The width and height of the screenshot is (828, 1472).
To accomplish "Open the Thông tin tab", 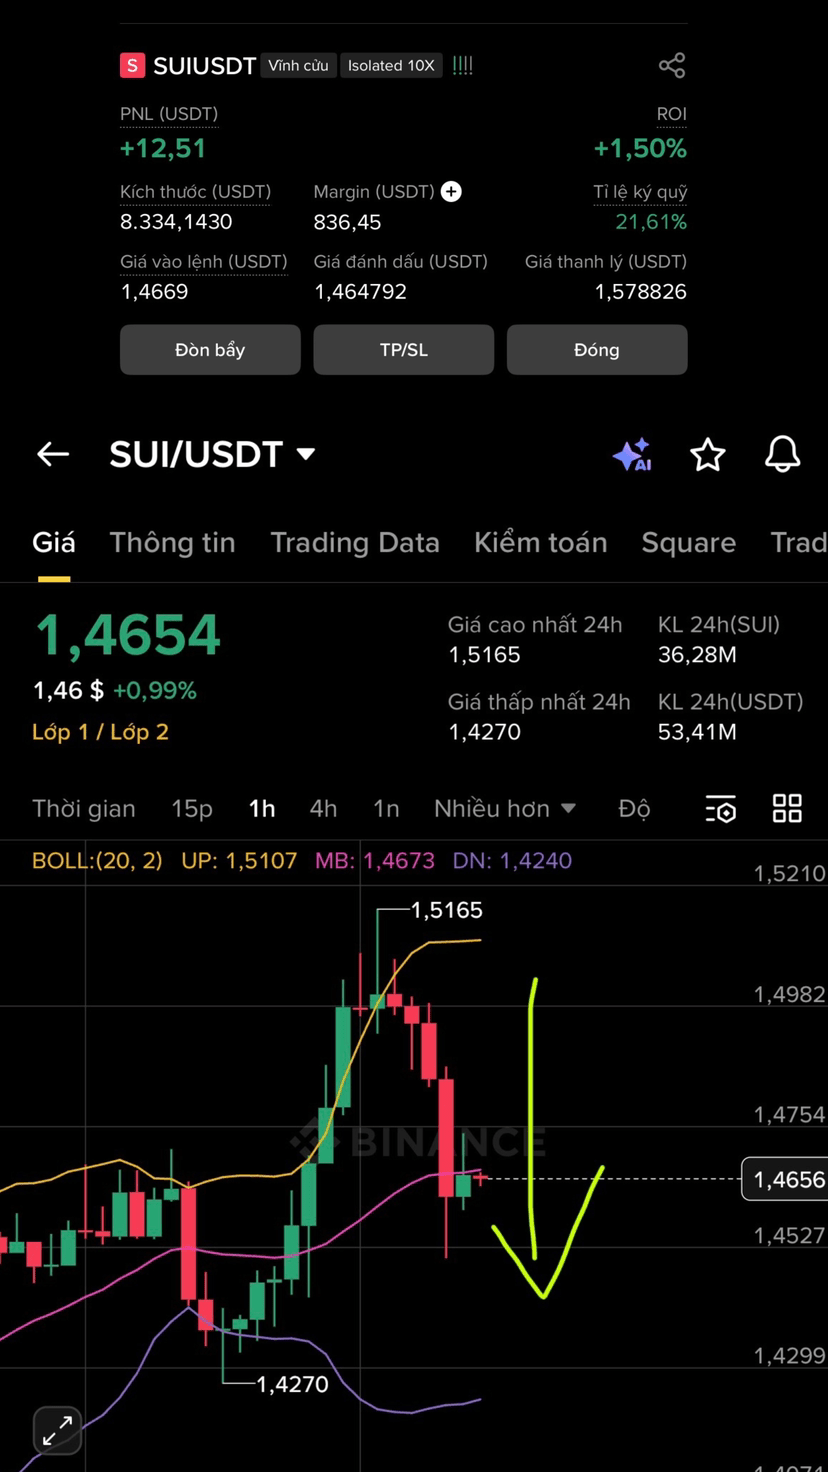I will click(172, 542).
